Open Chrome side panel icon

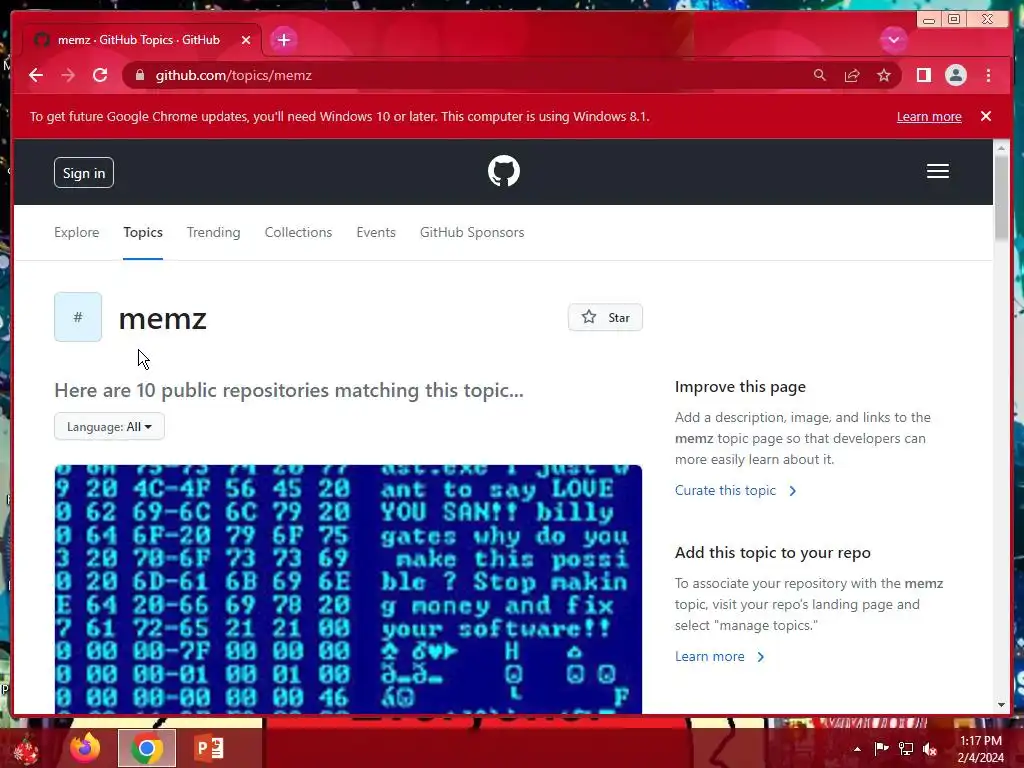[x=923, y=75]
